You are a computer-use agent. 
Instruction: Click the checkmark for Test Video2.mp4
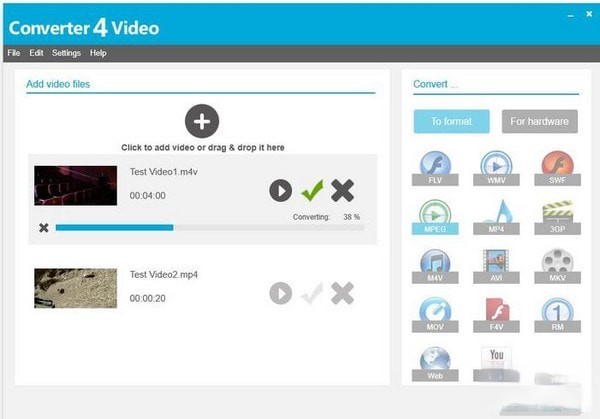click(312, 293)
